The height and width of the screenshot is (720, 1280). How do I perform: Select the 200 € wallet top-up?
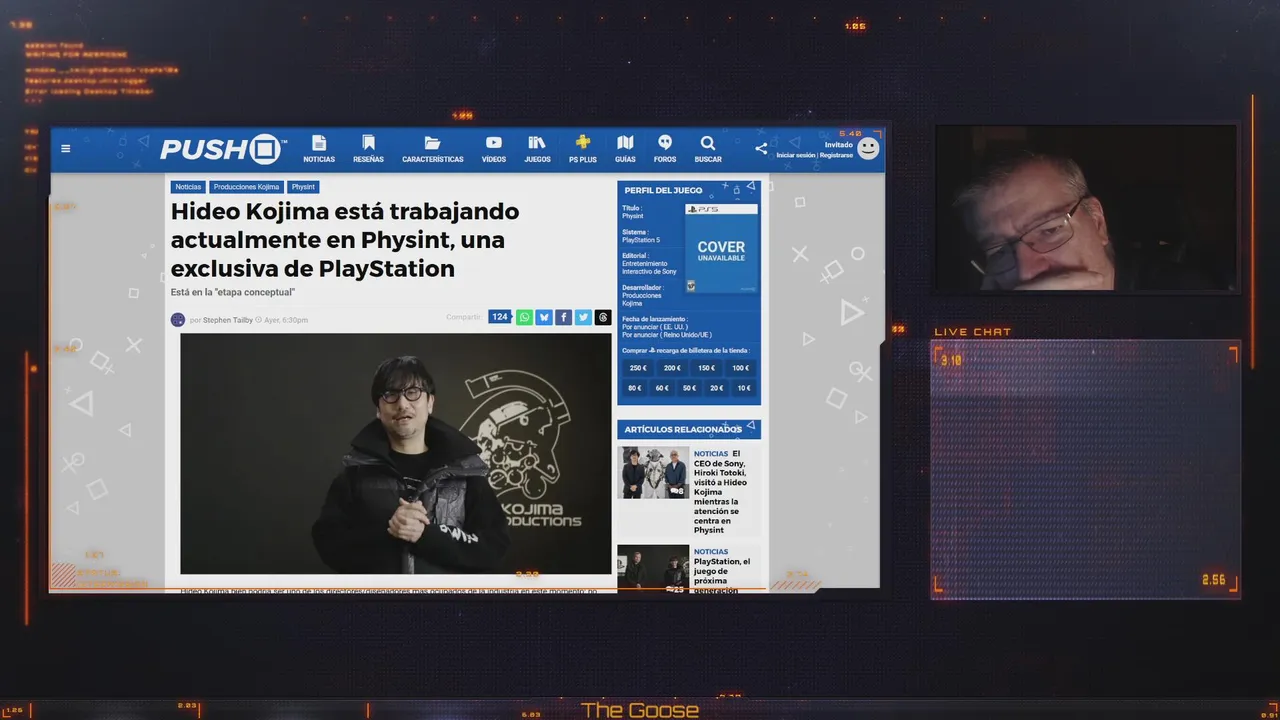[x=672, y=368]
